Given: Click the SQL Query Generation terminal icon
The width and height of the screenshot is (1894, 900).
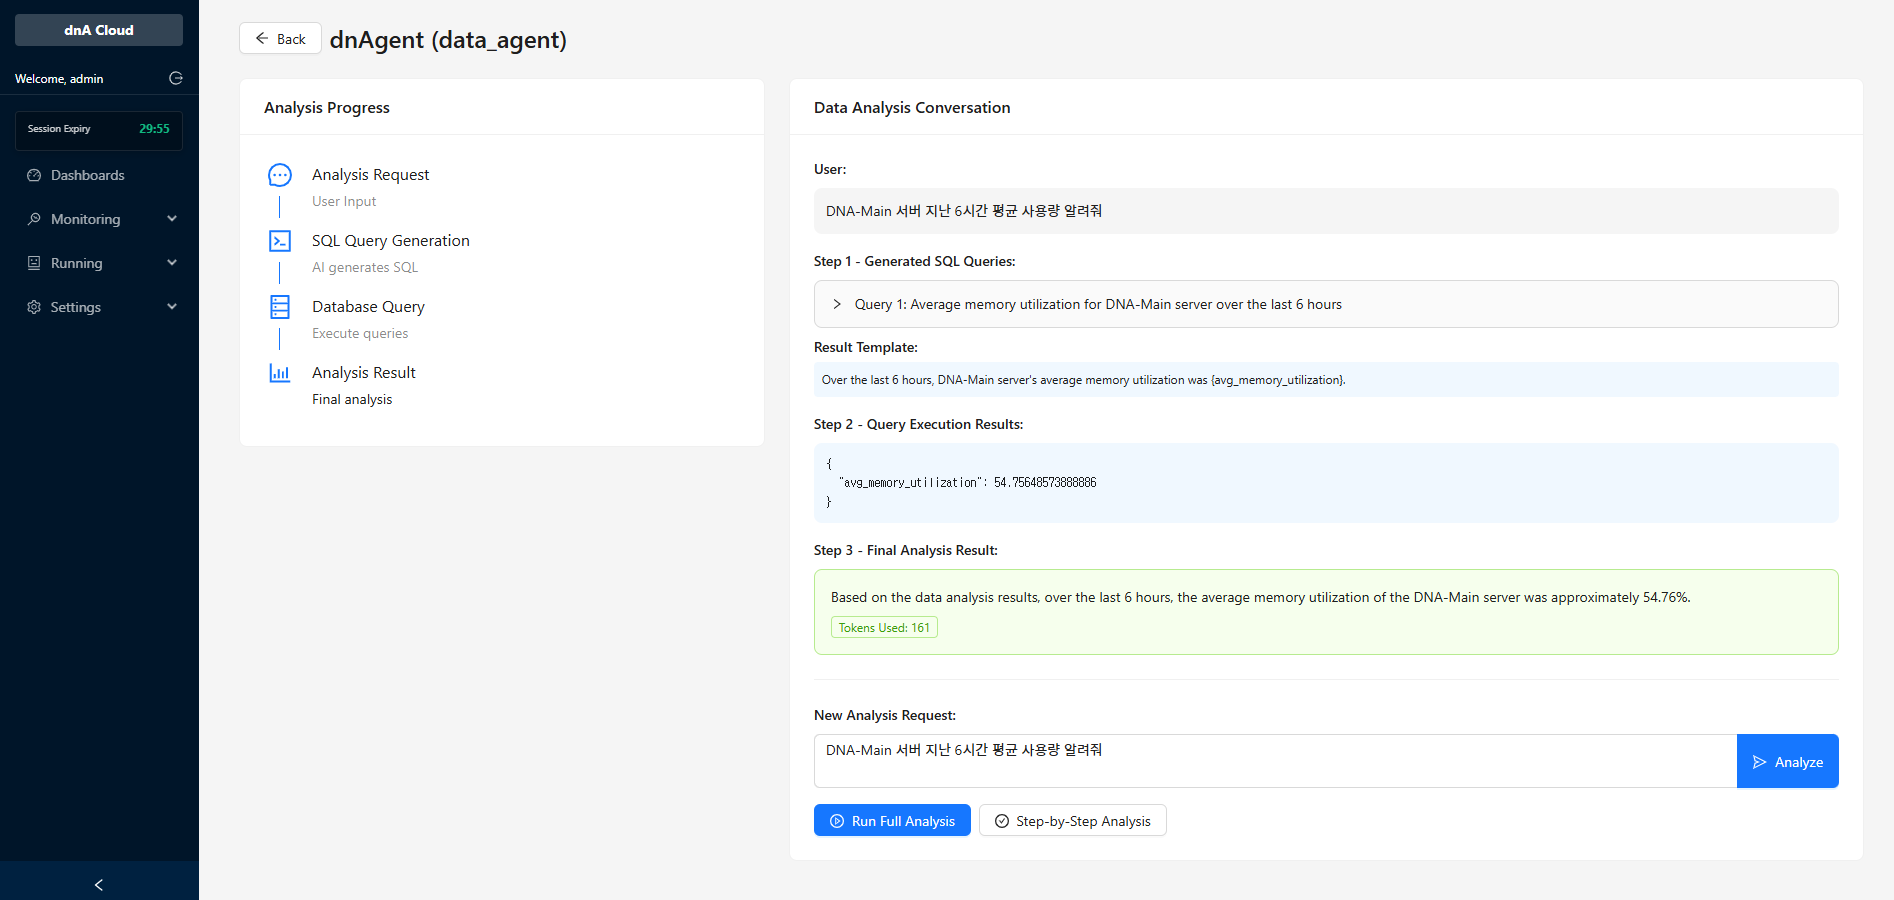Looking at the screenshot, I should click(x=280, y=241).
